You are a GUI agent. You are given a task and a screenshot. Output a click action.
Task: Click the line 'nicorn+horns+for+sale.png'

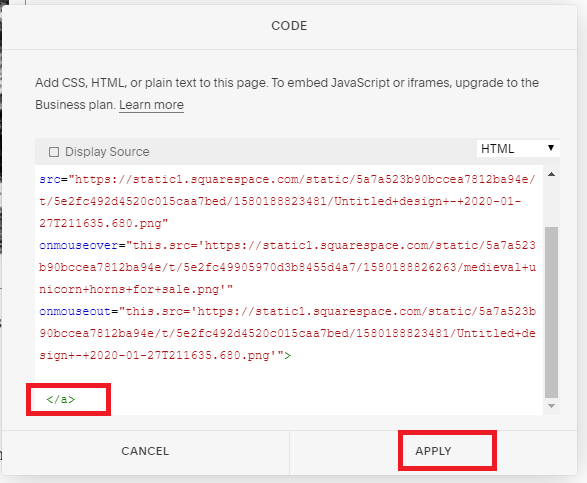pyautogui.click(x=136, y=289)
